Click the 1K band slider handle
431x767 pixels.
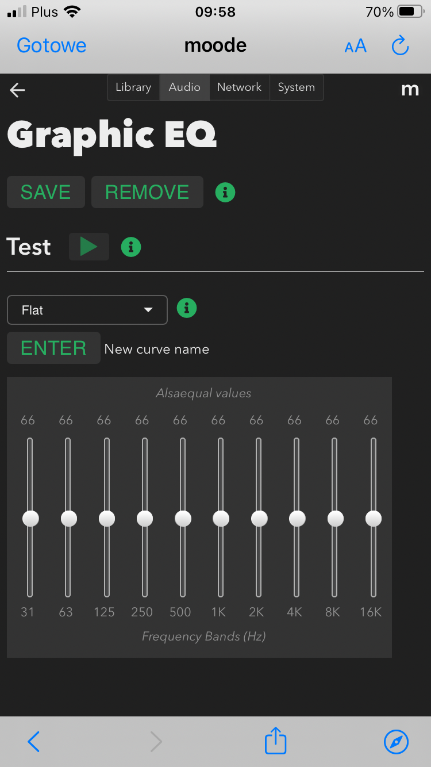pos(221,519)
